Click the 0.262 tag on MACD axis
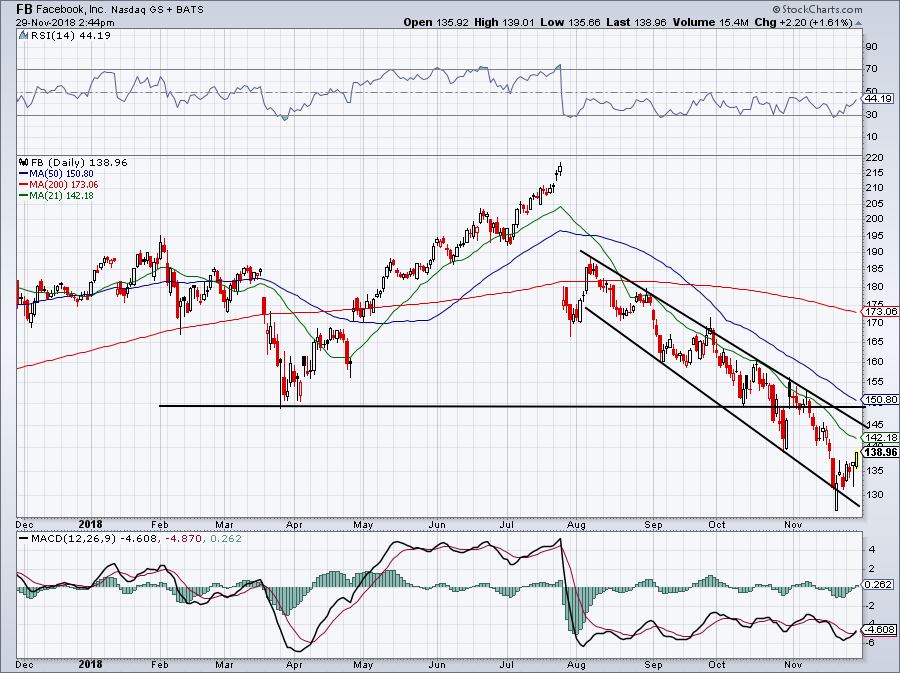Screen dimensions: 900x673 click(879, 584)
